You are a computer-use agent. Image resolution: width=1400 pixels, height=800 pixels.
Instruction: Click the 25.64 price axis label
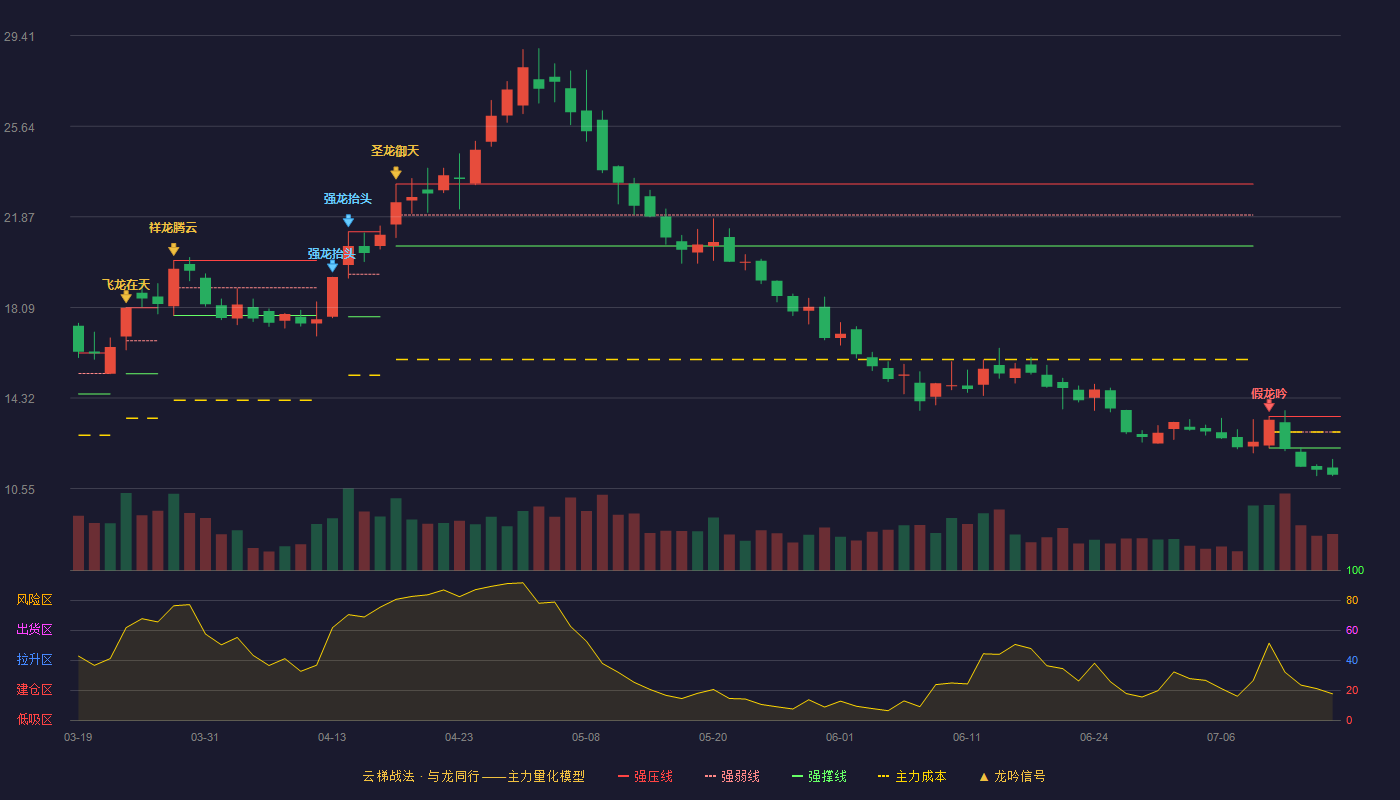tap(19, 128)
